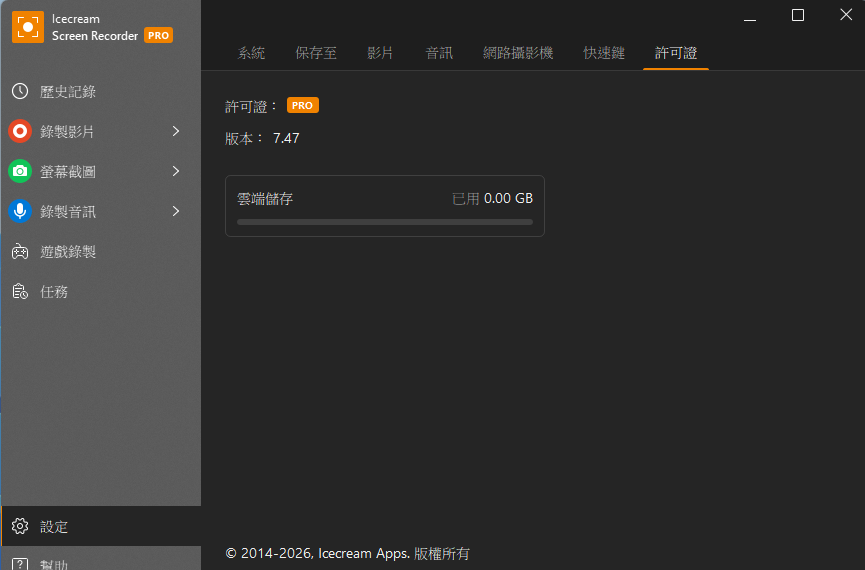Select the 快速鍵 tab
Image resolution: width=865 pixels, height=570 pixels.
click(x=604, y=53)
